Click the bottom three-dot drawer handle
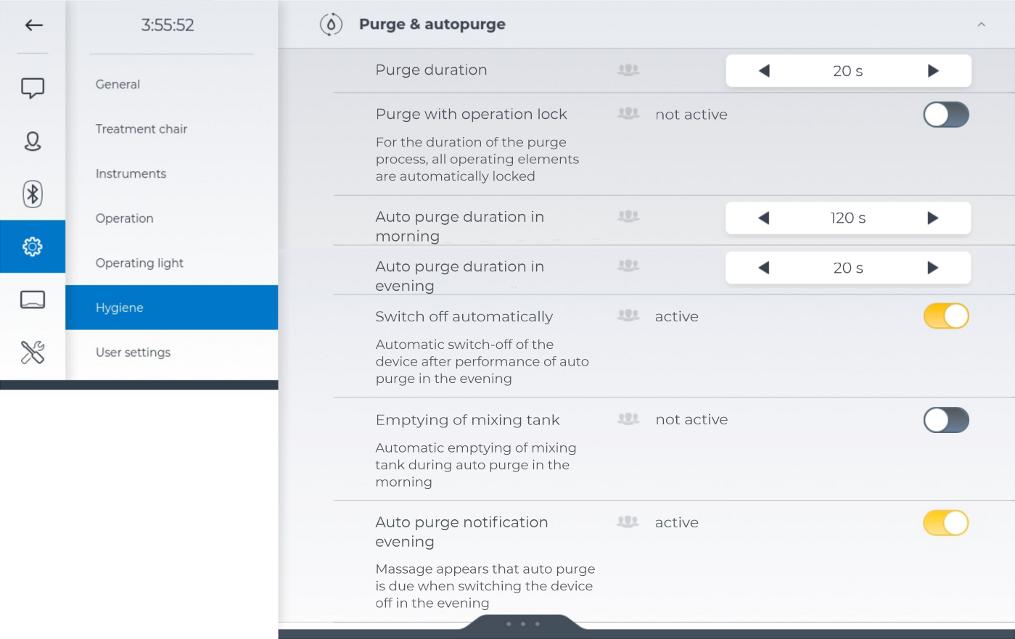This screenshot has width=1015, height=639. pyautogui.click(x=523, y=625)
